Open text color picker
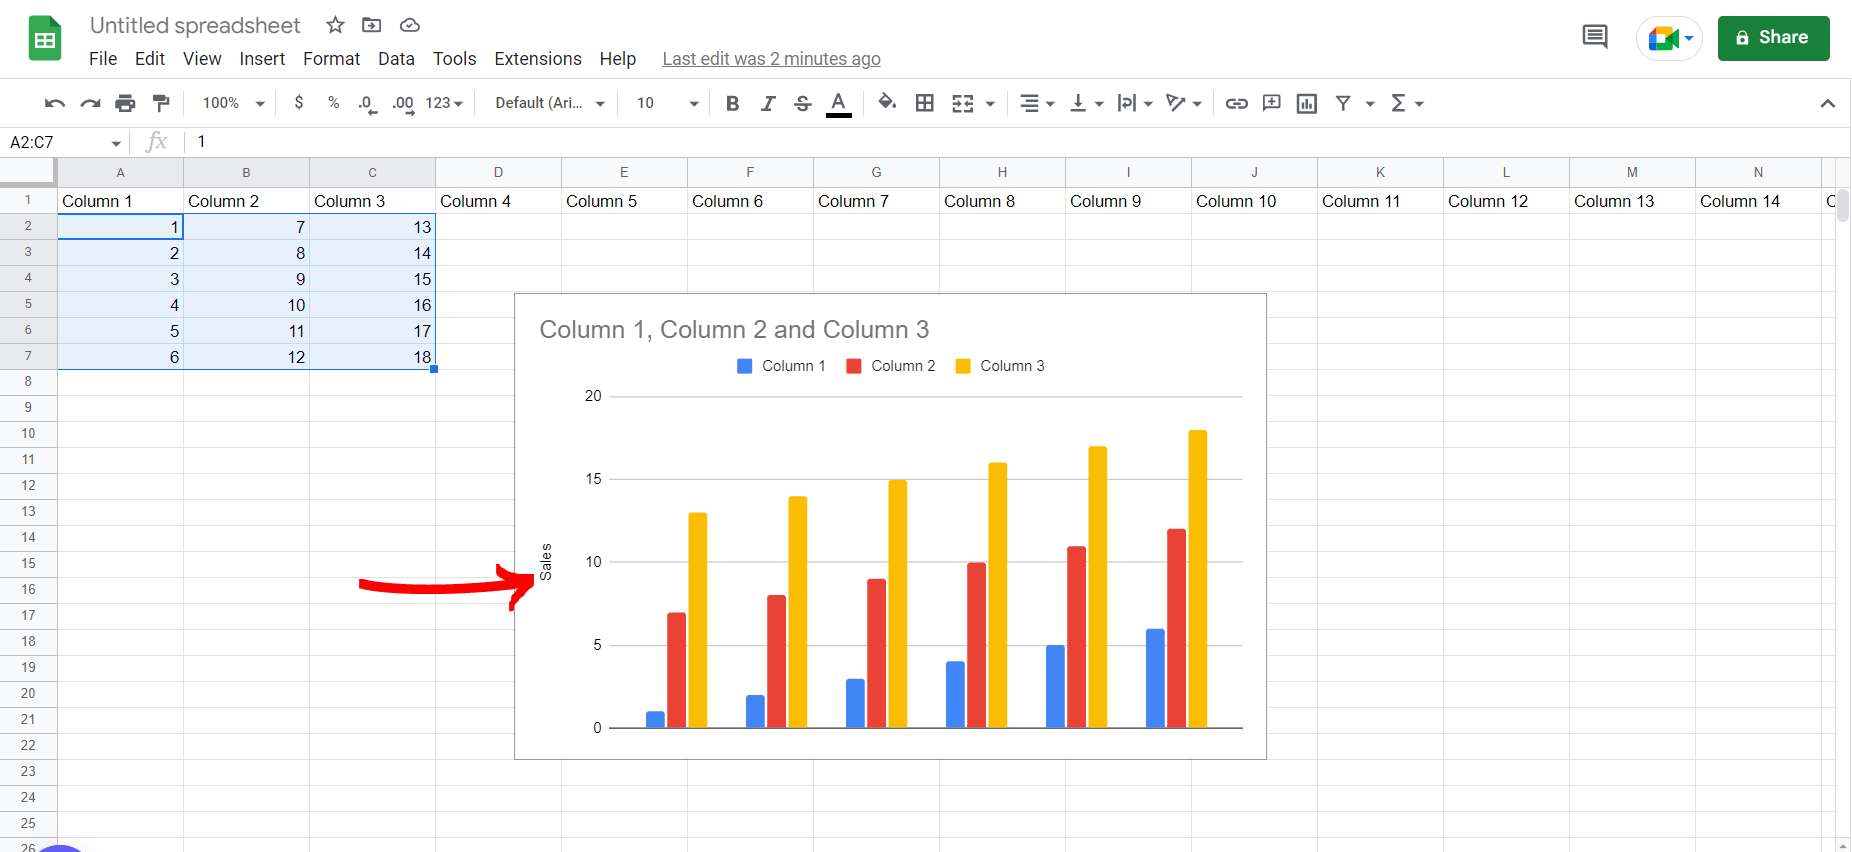Viewport: 1852px width, 852px height. coord(839,104)
